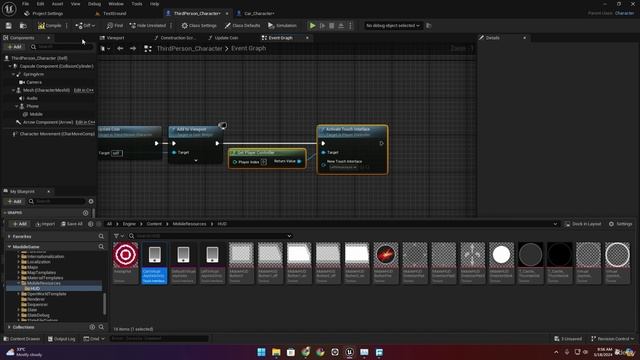640x360 pixels.
Task: Click the graph forward navigation arrow
Action: [x=133, y=49]
